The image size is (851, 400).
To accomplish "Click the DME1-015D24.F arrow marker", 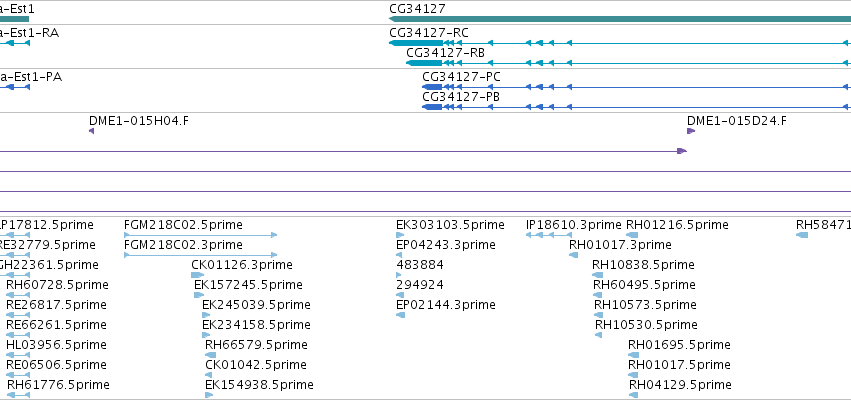I will [691, 131].
